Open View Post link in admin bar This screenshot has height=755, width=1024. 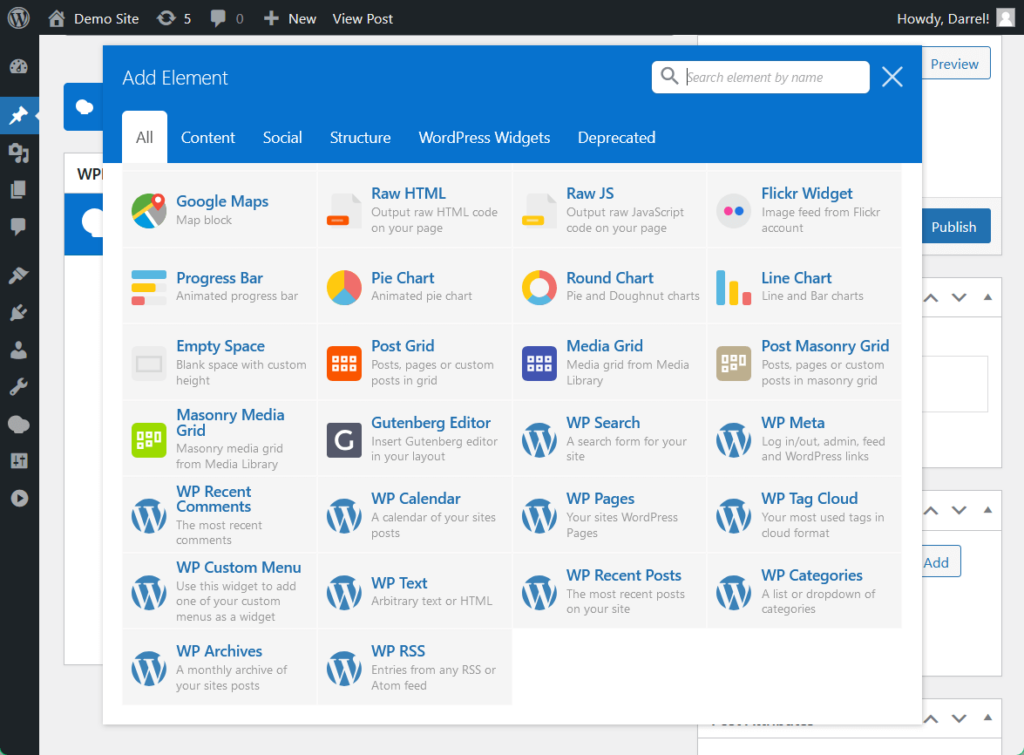point(362,18)
